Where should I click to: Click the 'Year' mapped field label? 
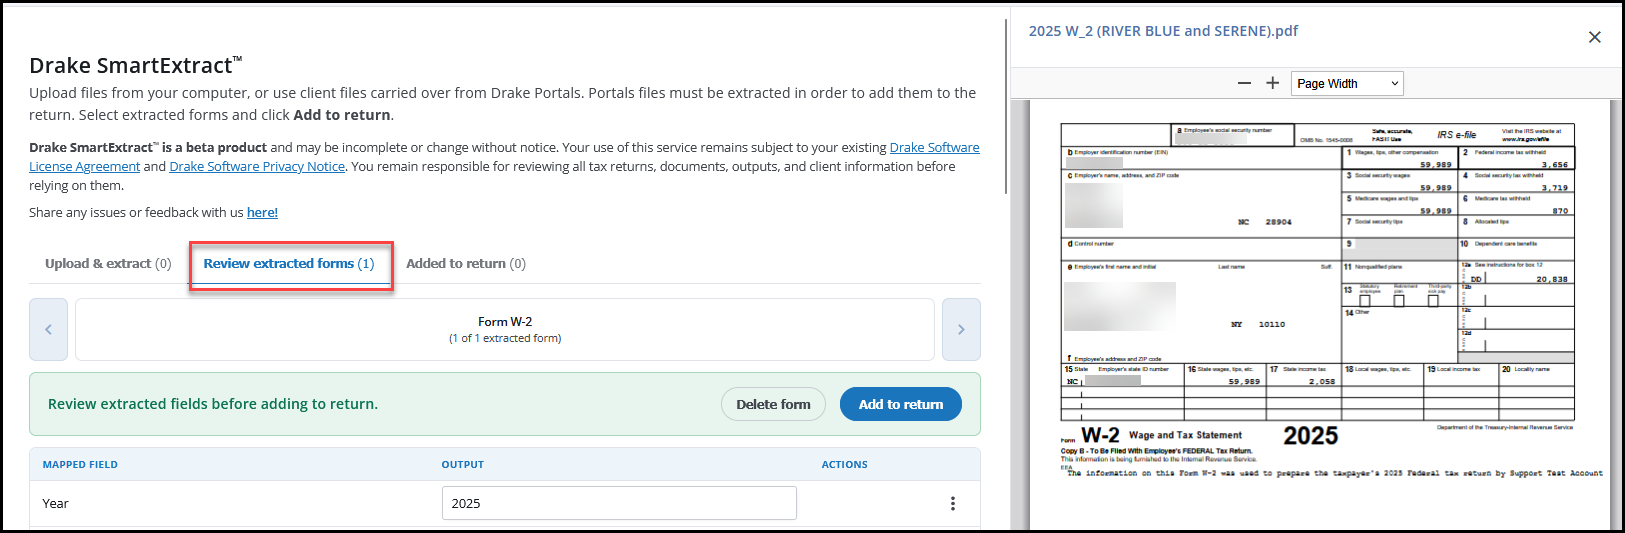[x=56, y=503]
